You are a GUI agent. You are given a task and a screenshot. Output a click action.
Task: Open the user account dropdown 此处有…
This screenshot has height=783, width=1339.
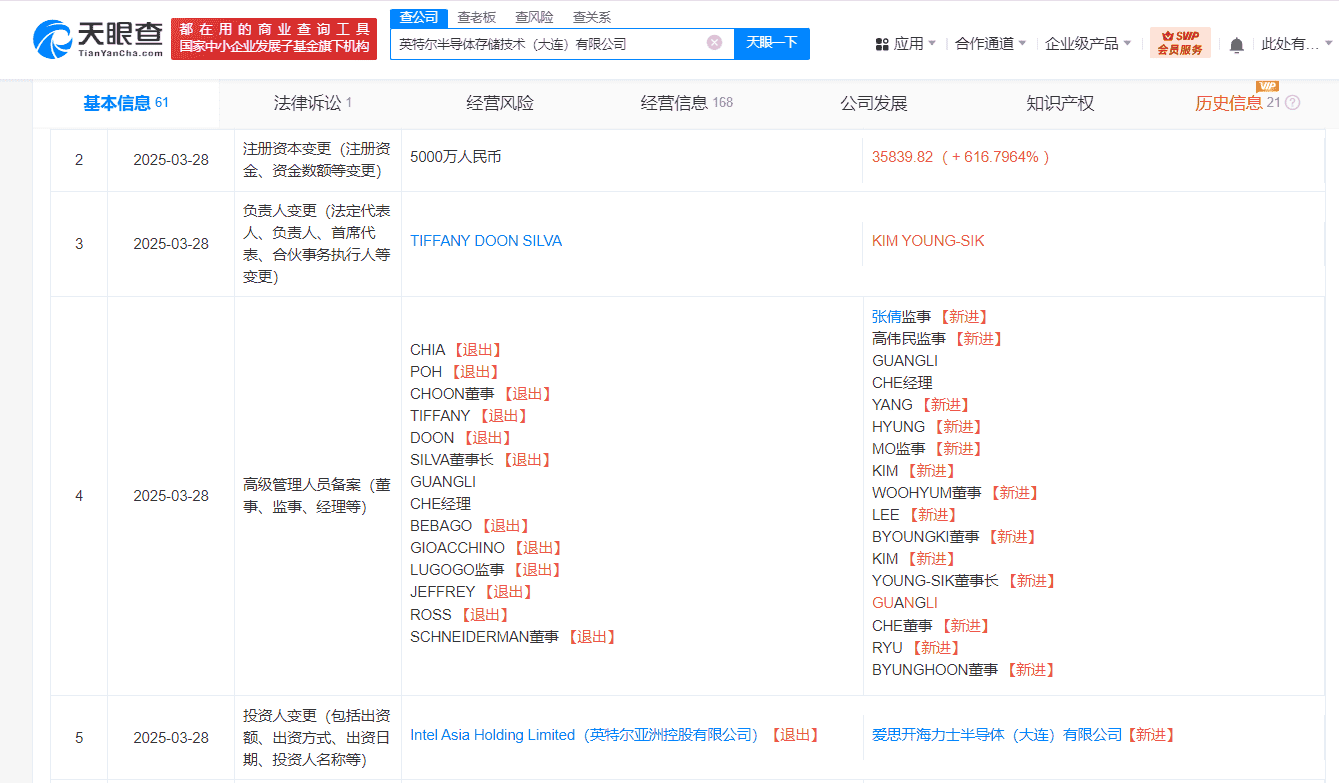pyautogui.click(x=1296, y=44)
